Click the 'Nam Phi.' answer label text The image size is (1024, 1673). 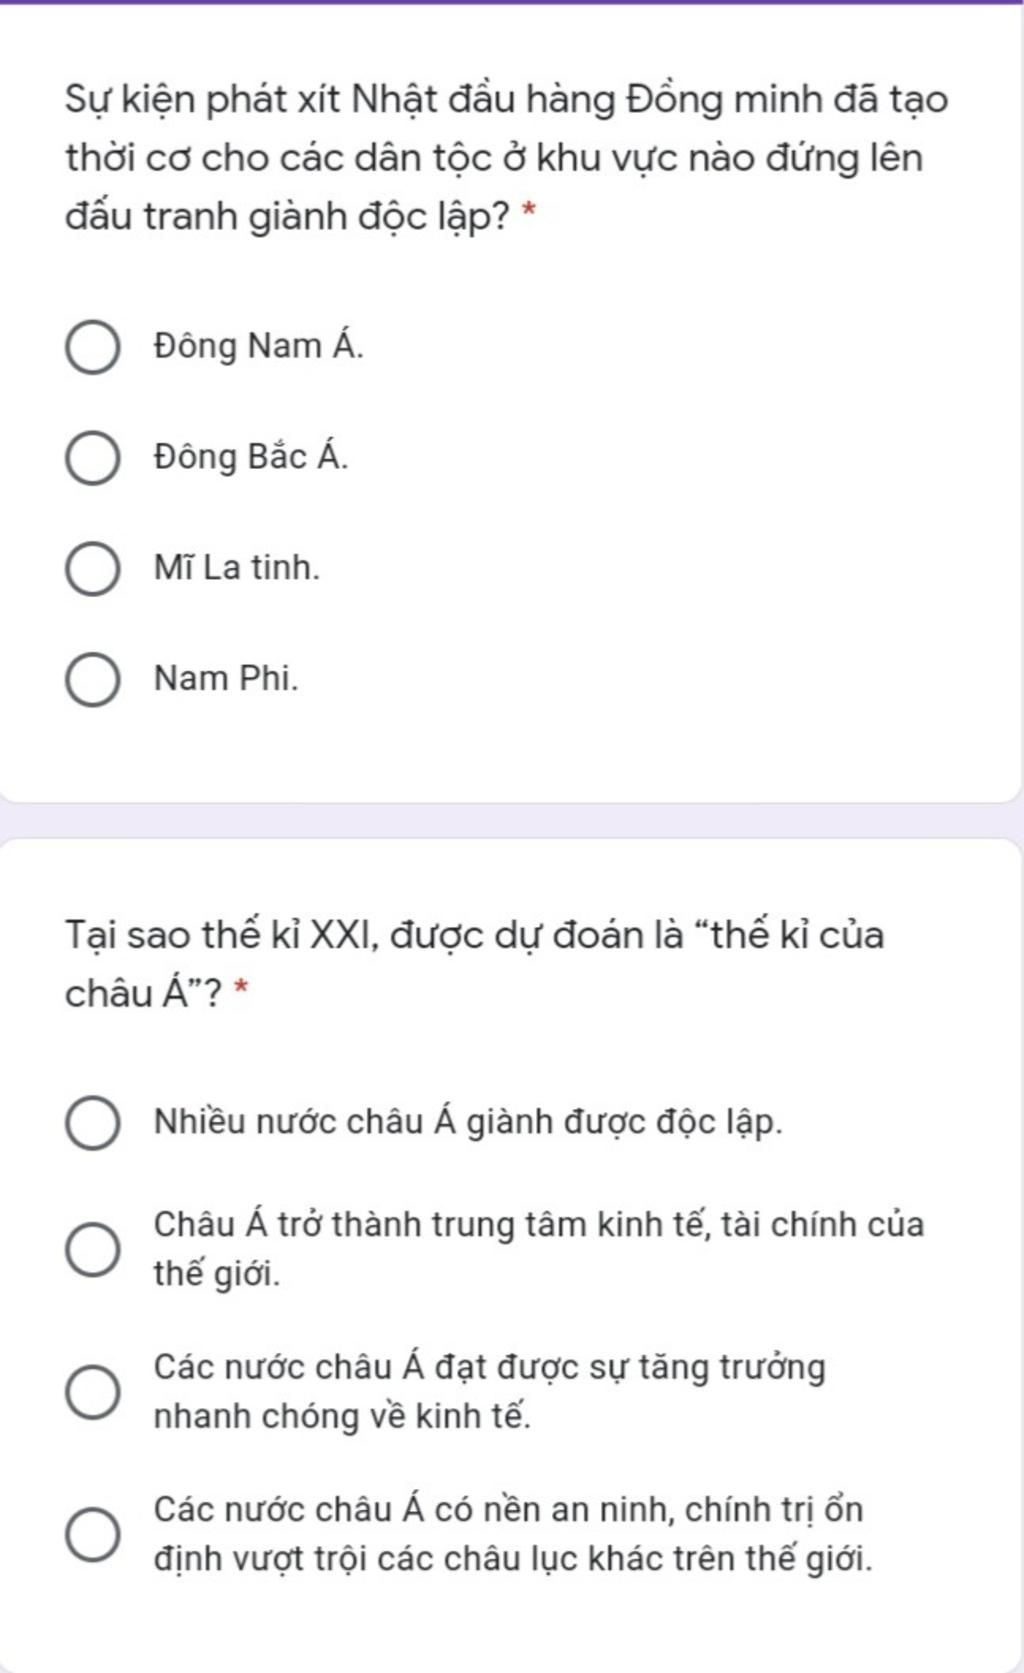coord(226,679)
